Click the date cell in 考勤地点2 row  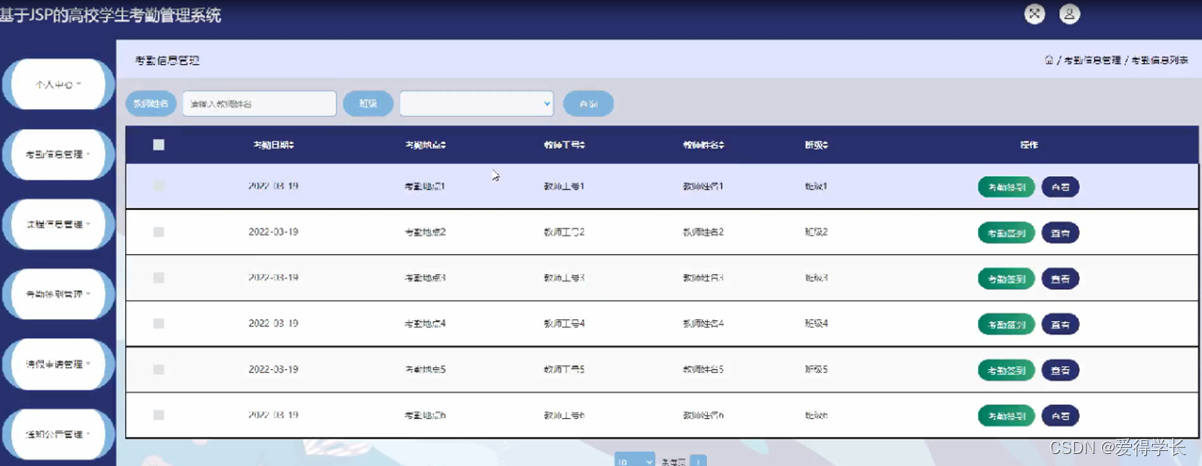pos(273,232)
